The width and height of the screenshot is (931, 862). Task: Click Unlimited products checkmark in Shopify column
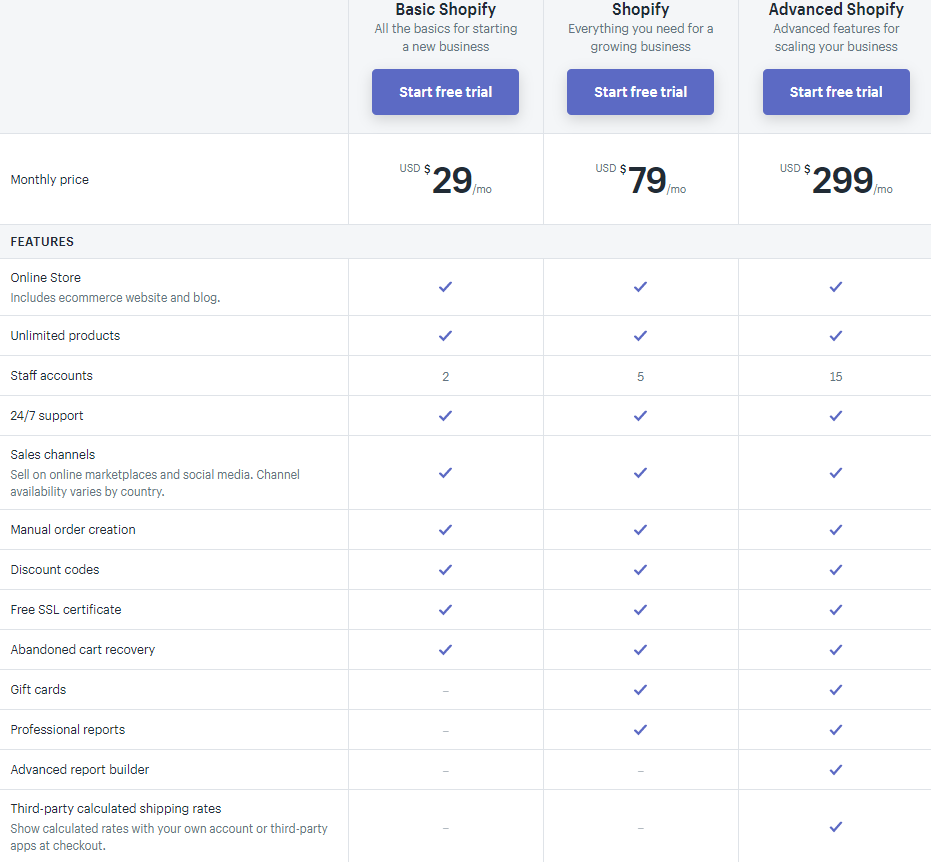point(640,335)
